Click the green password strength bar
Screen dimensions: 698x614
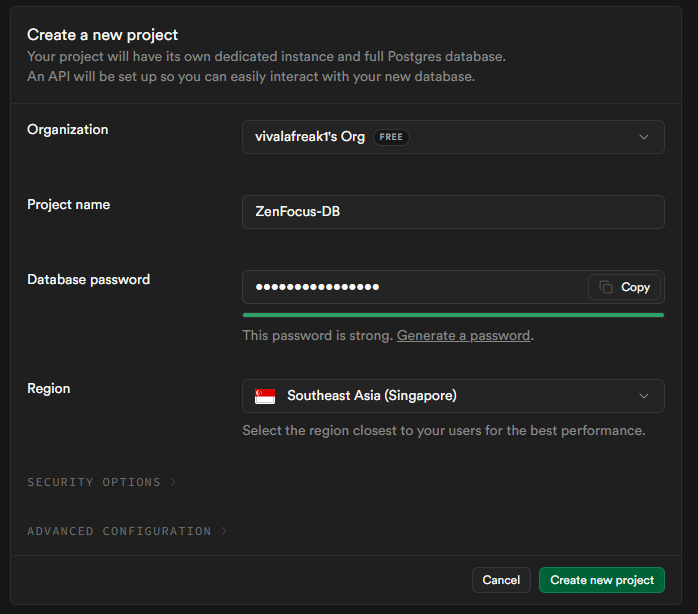(x=452, y=315)
